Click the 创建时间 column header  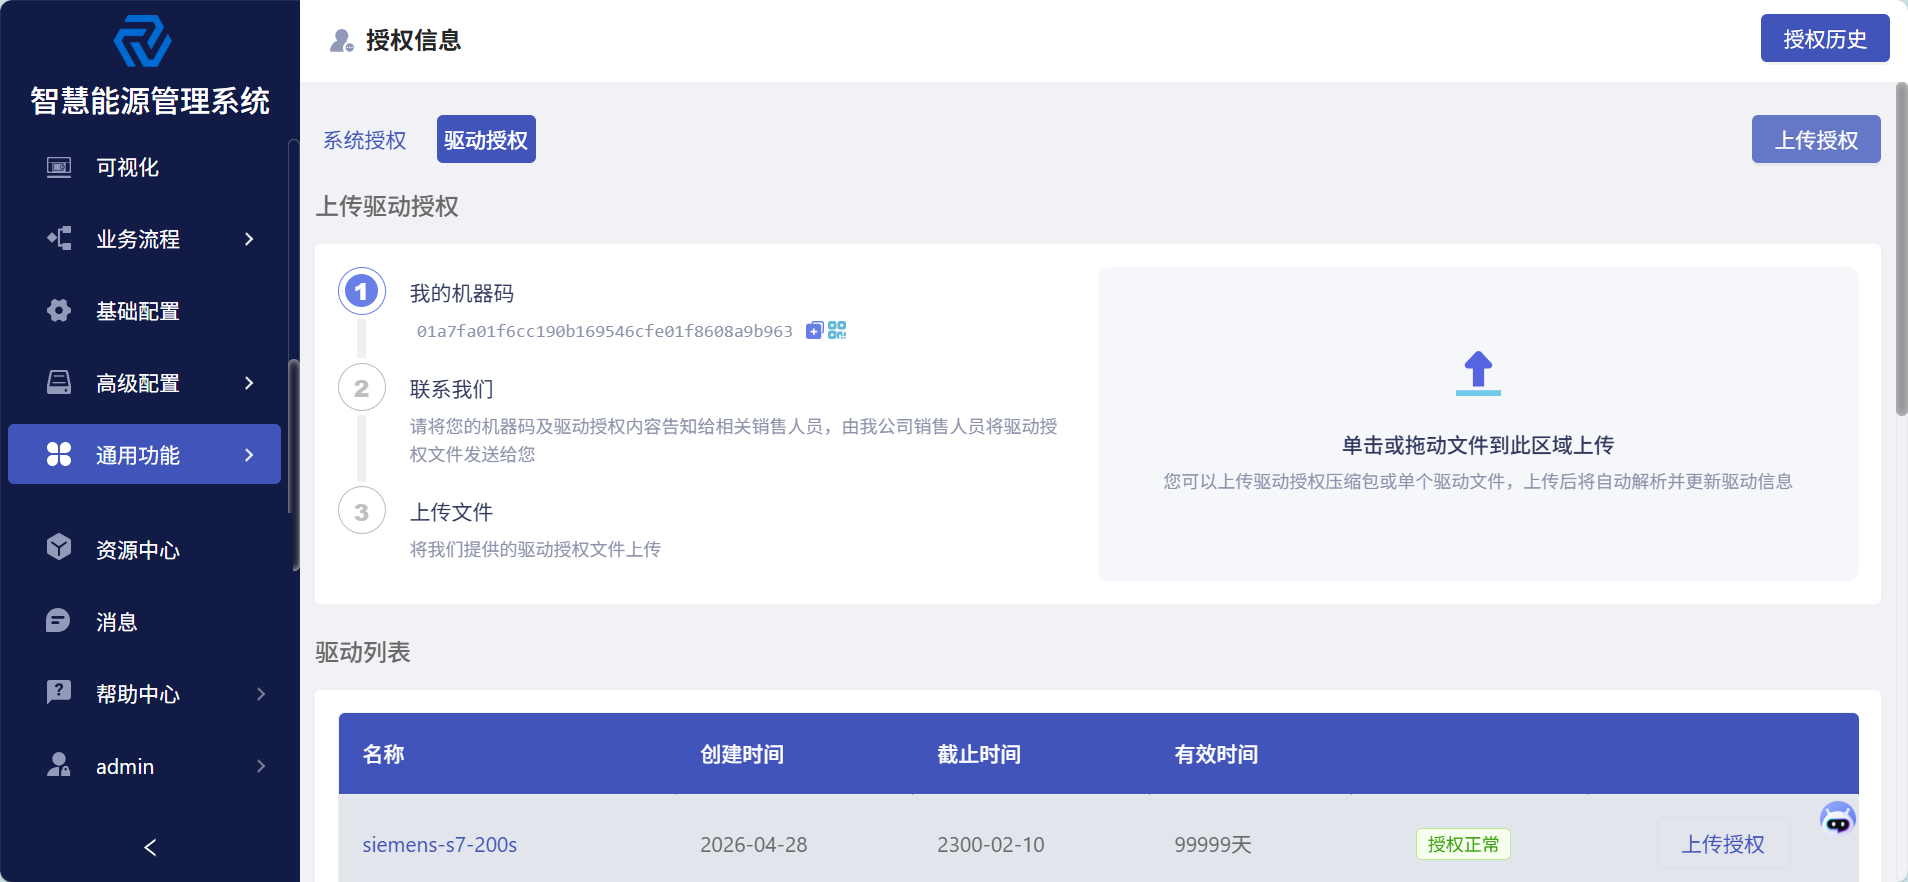click(742, 754)
